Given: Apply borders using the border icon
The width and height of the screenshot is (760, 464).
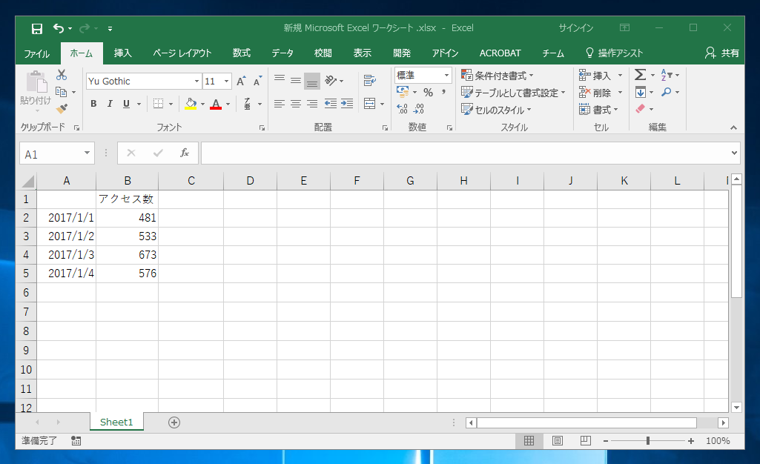Looking at the screenshot, I should pos(158,103).
